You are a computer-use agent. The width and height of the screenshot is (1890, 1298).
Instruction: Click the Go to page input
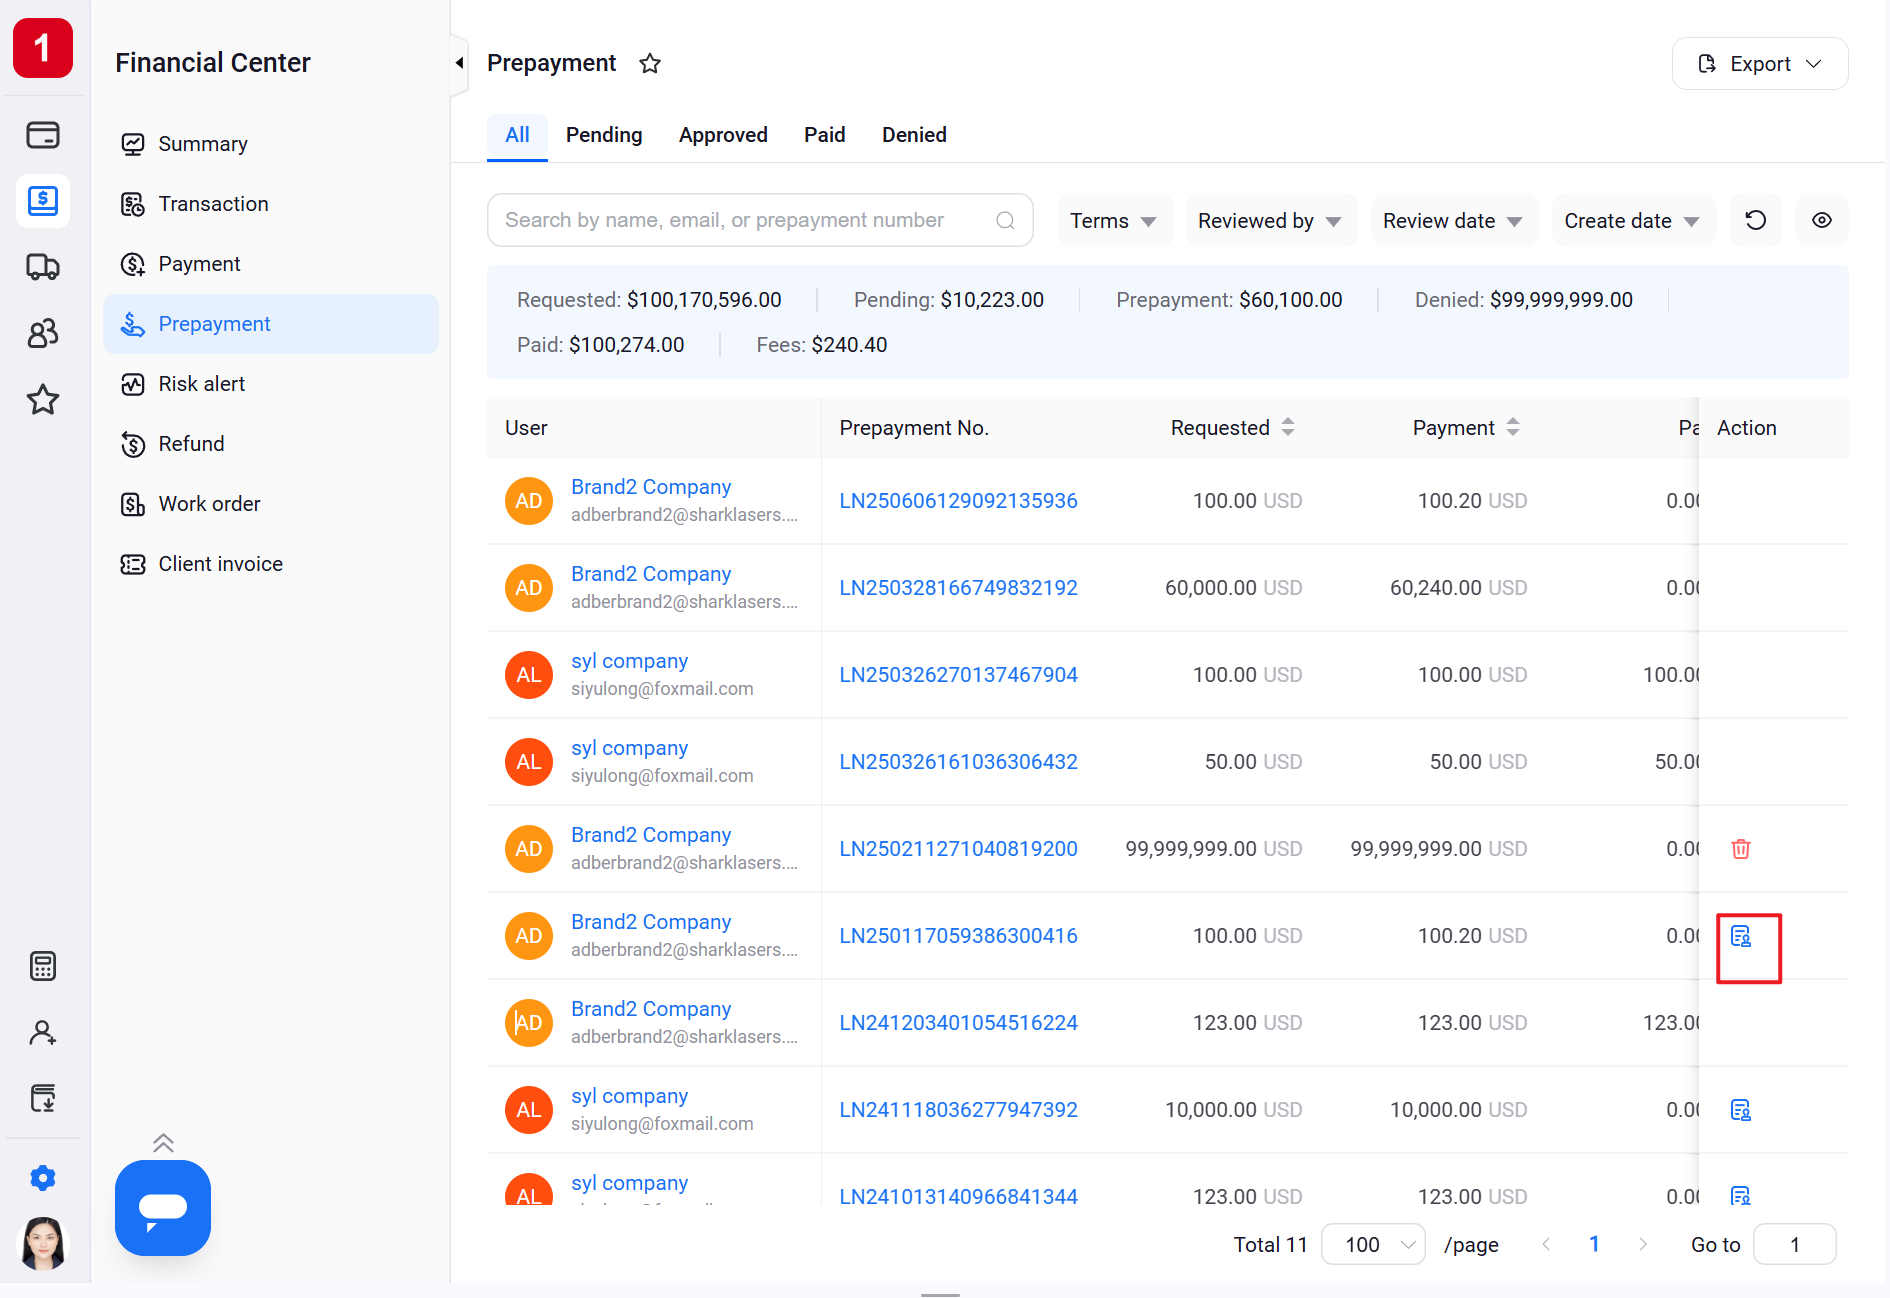click(x=1795, y=1244)
